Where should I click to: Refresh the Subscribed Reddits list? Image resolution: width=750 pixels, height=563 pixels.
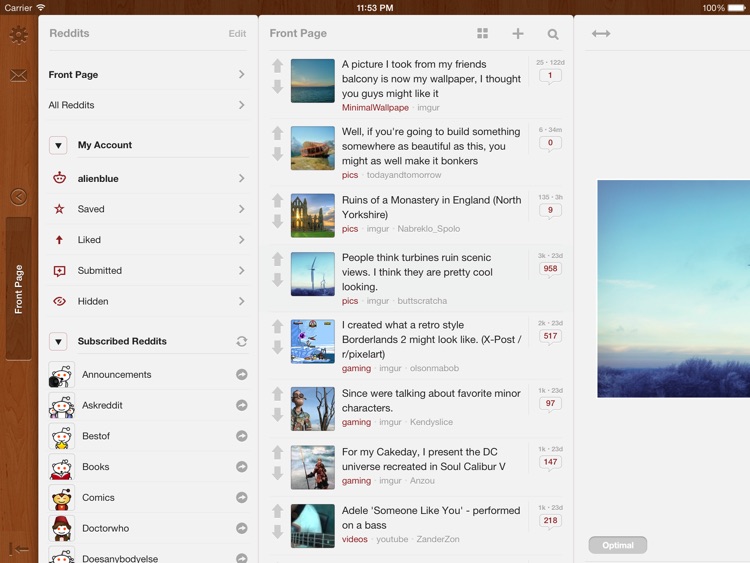[242, 342]
